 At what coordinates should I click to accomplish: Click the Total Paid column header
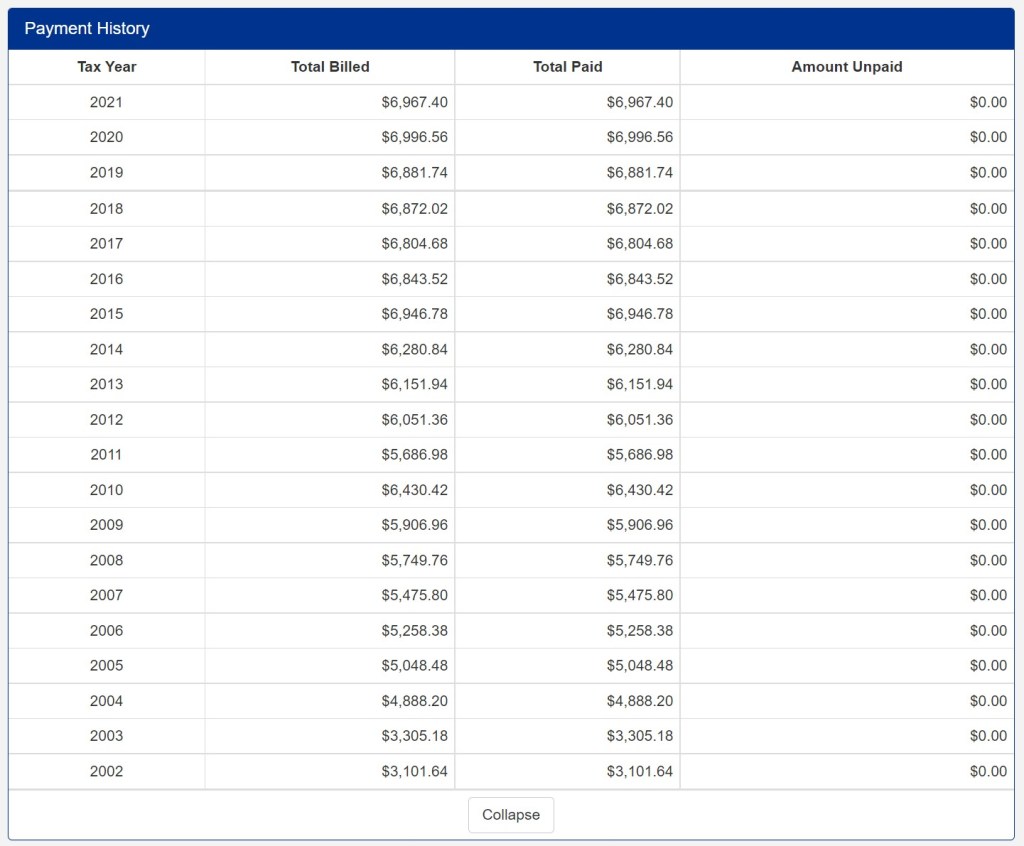(568, 67)
